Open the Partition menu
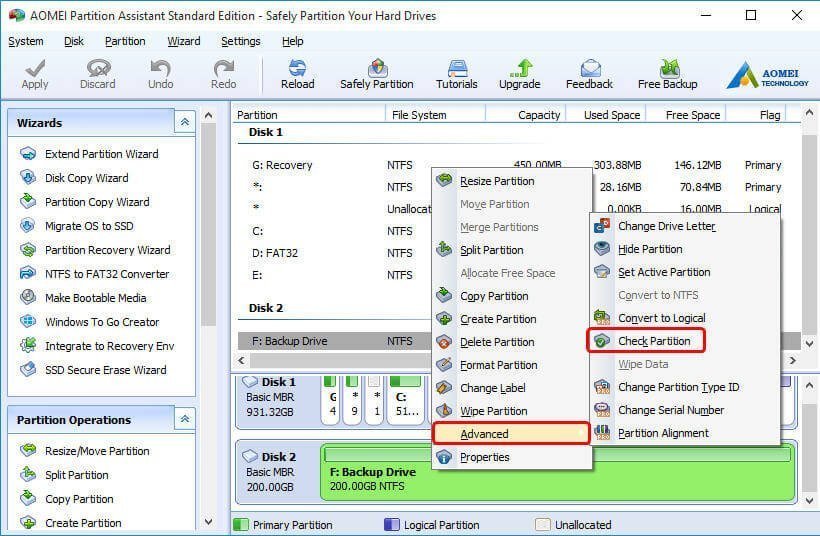 tap(125, 41)
